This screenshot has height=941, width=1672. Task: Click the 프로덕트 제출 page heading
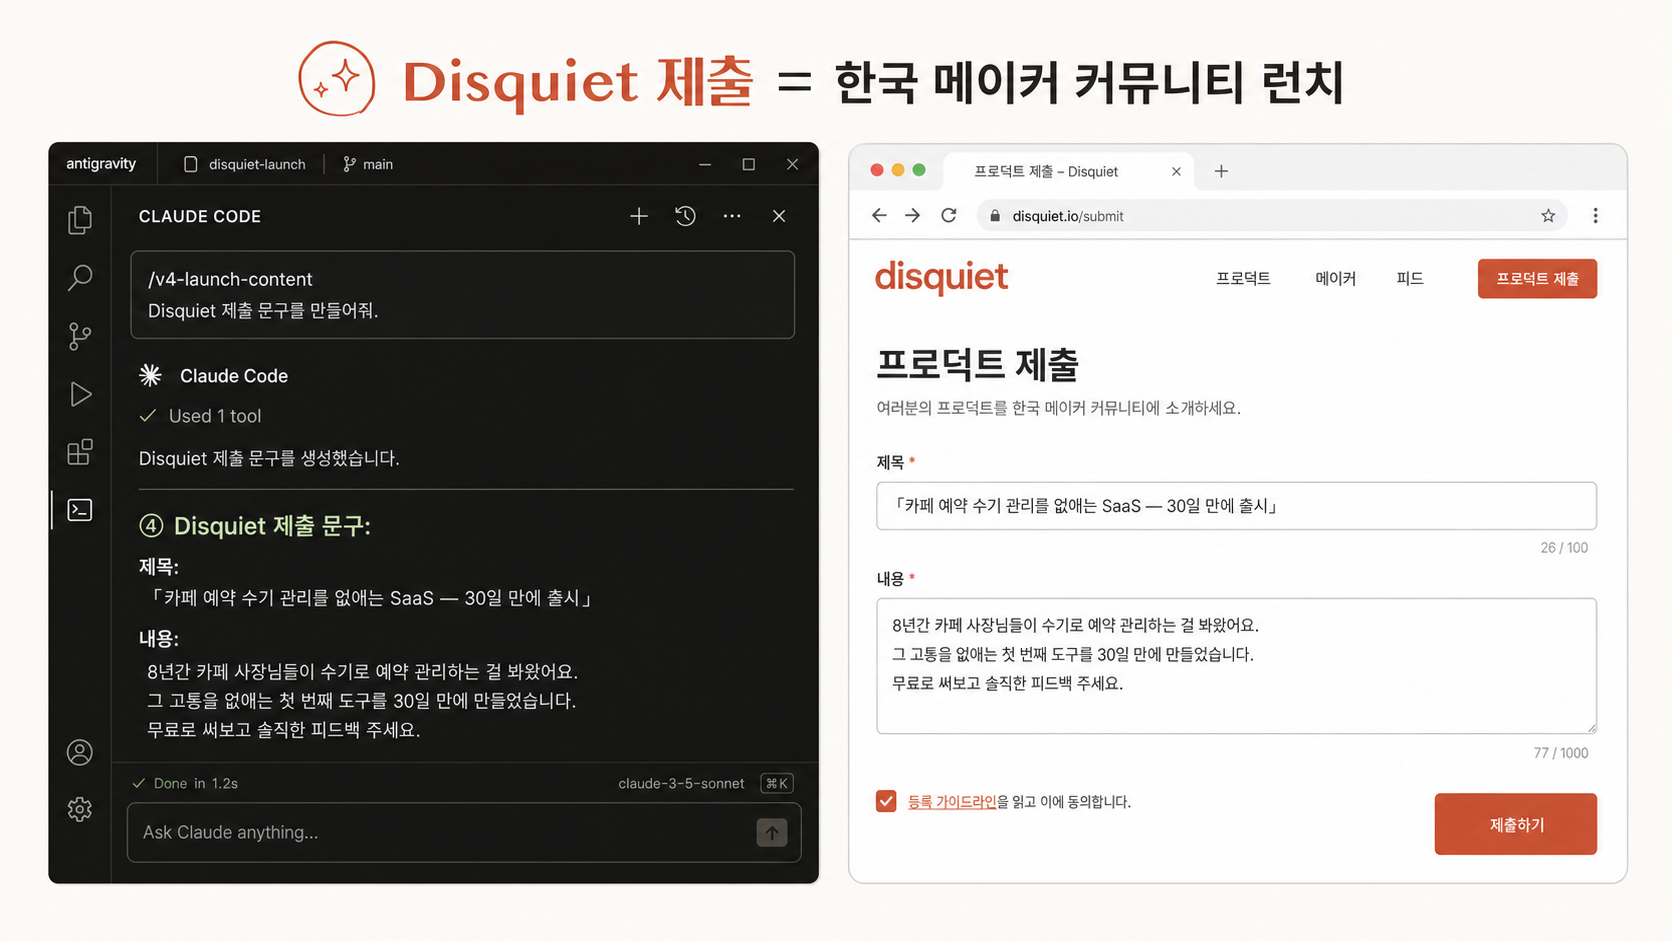coord(977,365)
